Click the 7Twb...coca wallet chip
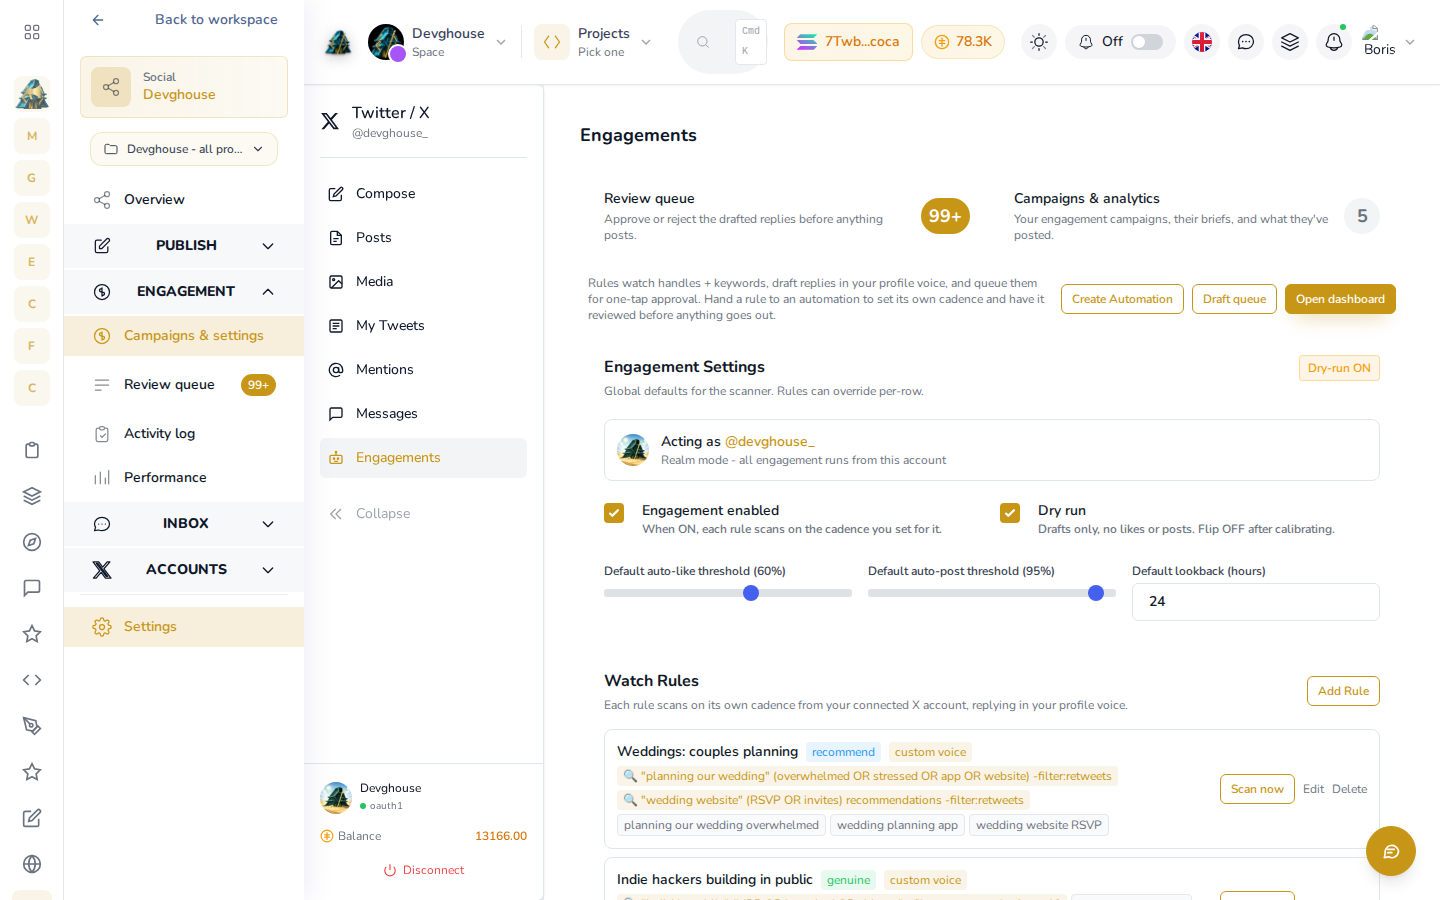 click(848, 42)
